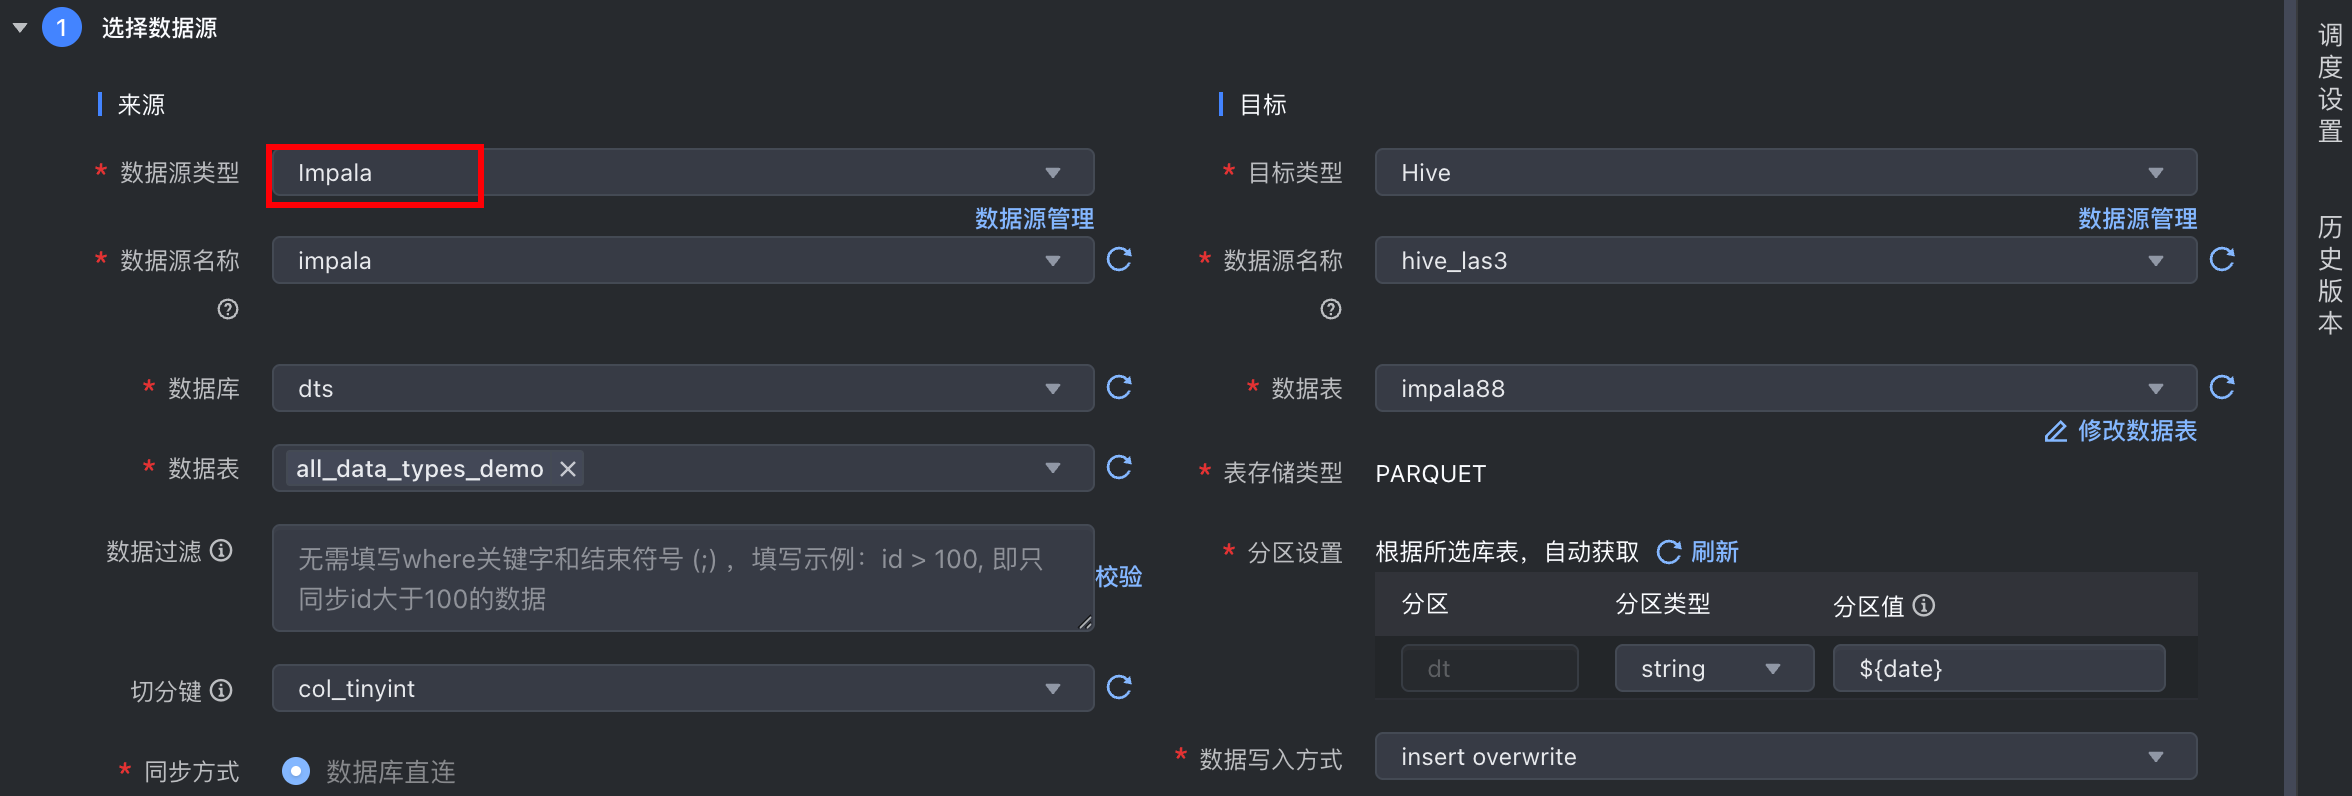Image resolution: width=2352 pixels, height=796 pixels.
Task: Refresh the target impala88 table list
Action: (2222, 388)
